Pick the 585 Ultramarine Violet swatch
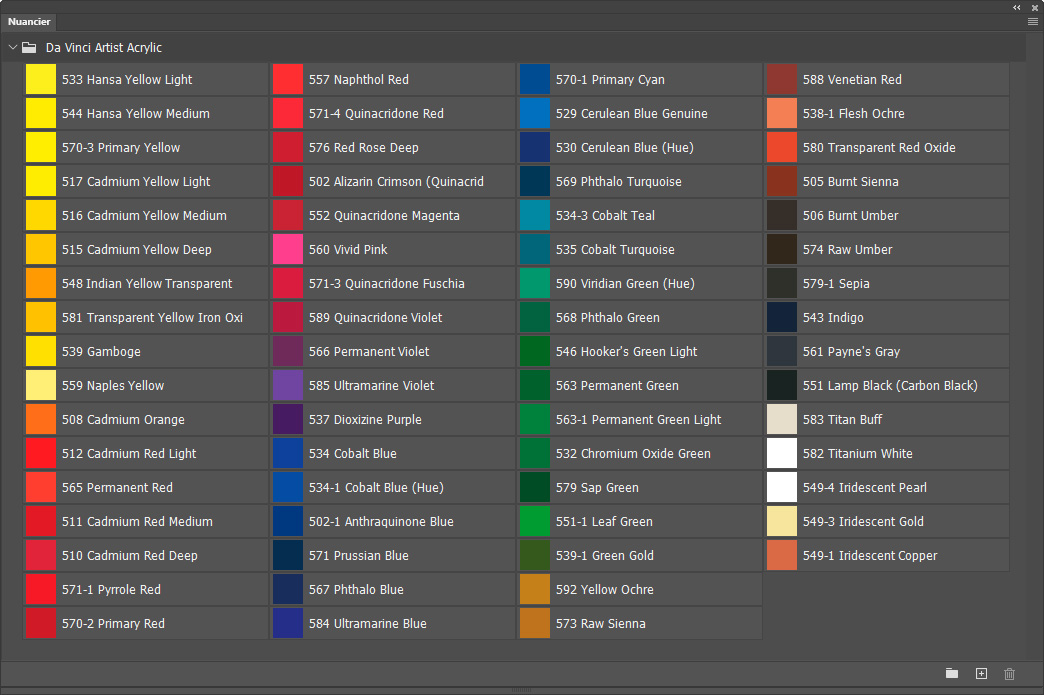 pyautogui.click(x=393, y=385)
